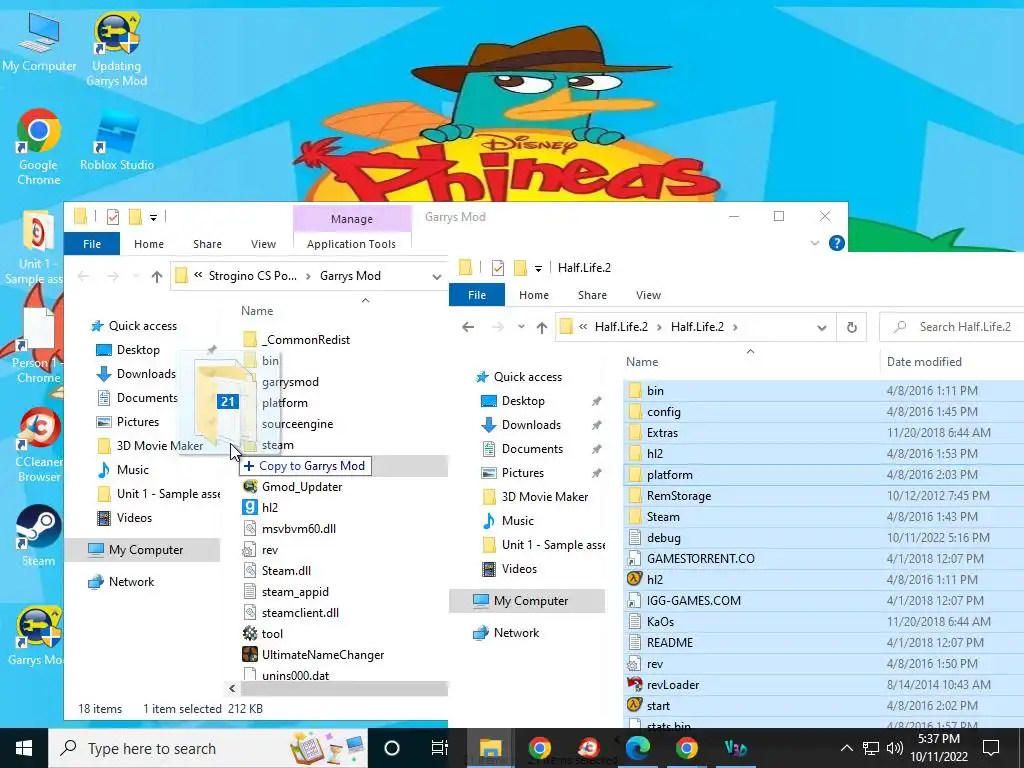Open CCleaner Browser desktop shortcut

click(x=39, y=445)
